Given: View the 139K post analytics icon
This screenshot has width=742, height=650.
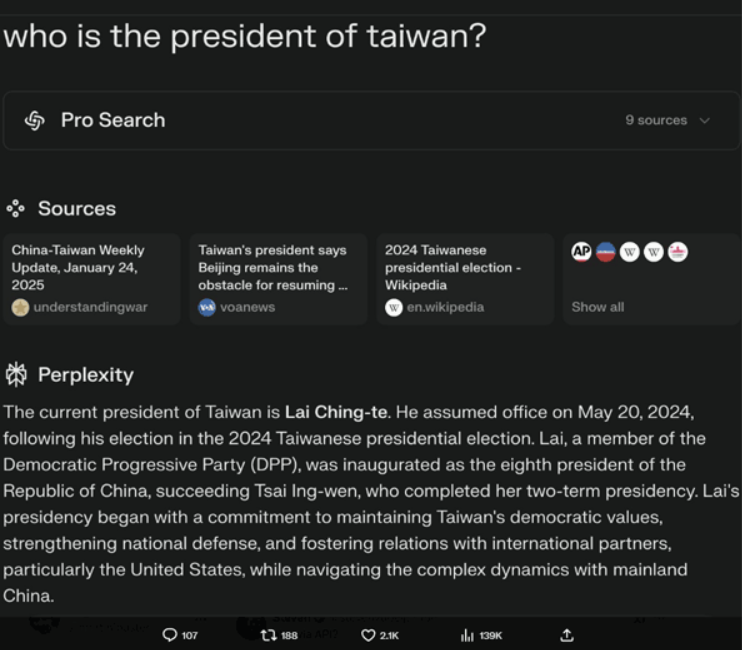Looking at the screenshot, I should point(467,635).
